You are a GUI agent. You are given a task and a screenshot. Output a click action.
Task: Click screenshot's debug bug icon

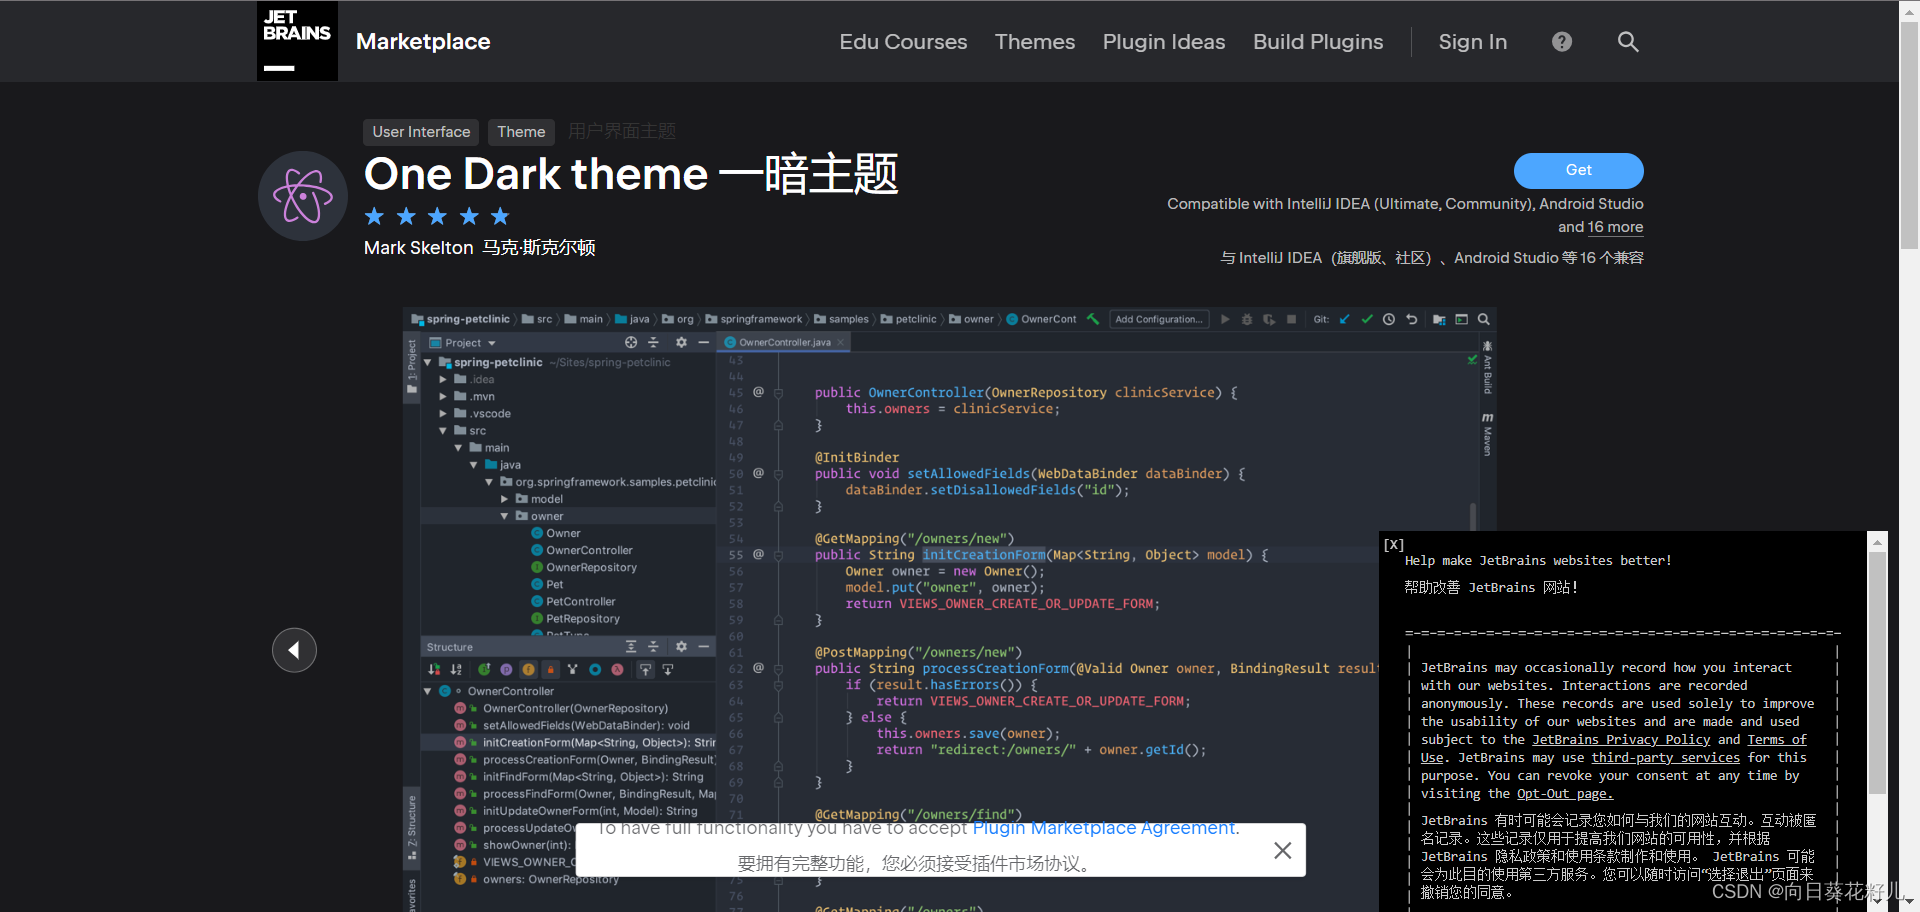(1247, 320)
